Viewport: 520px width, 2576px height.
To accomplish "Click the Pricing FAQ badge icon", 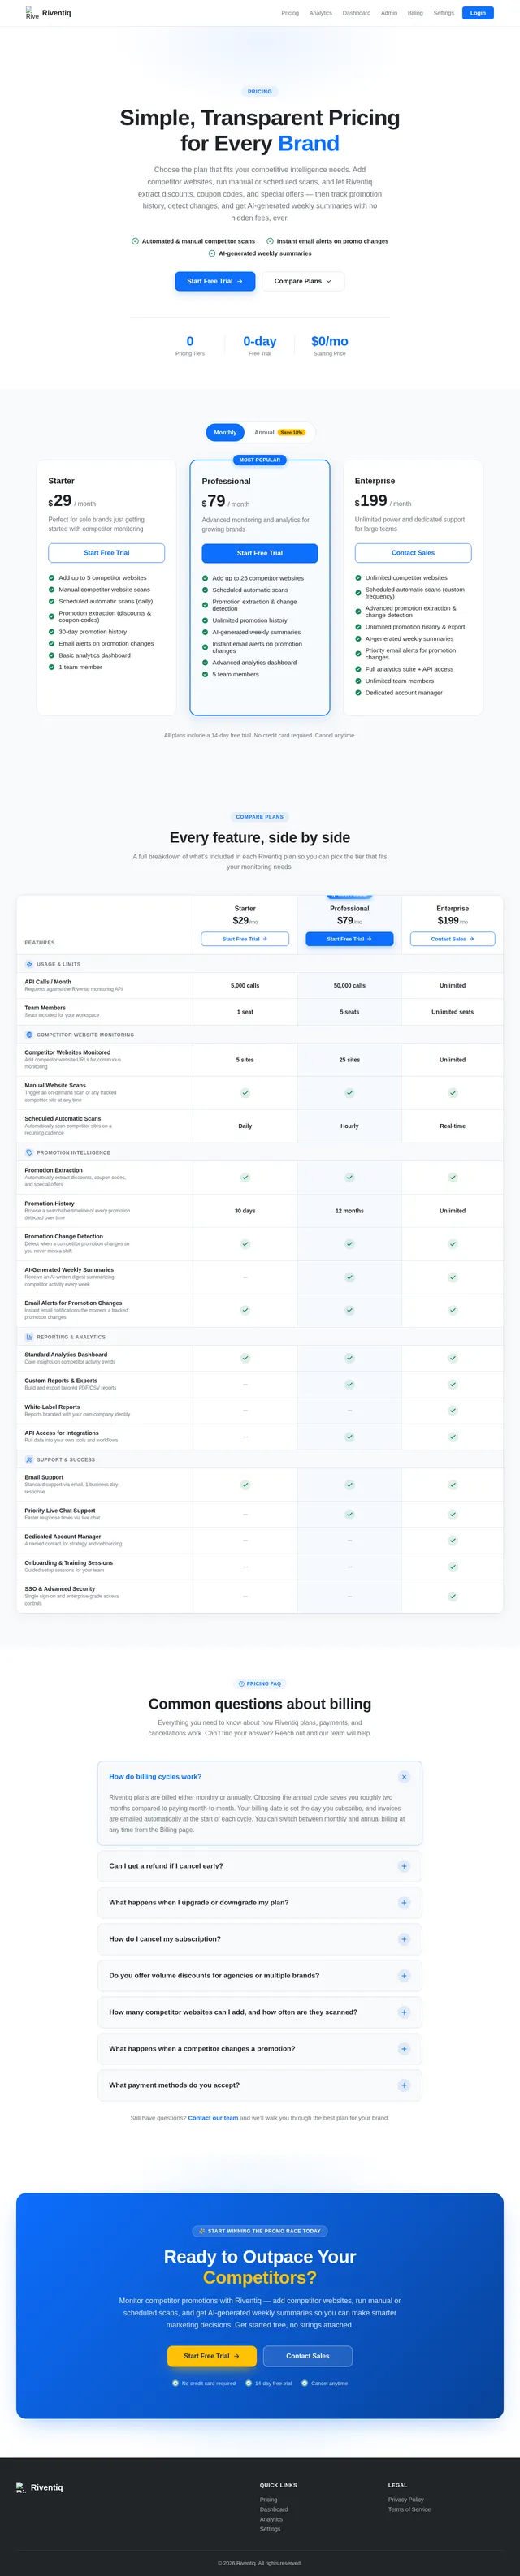I will pos(241,1684).
